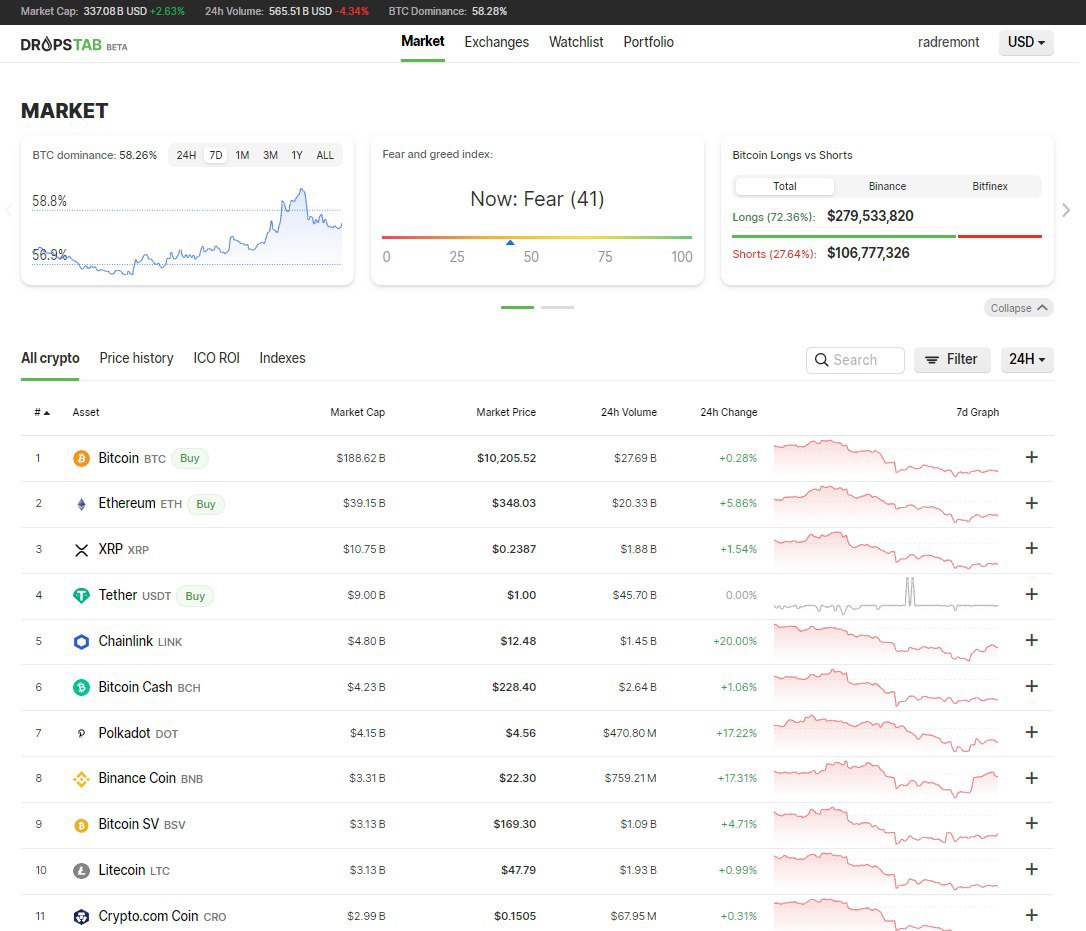Add Binance Coin with its plus icon

(x=1031, y=778)
